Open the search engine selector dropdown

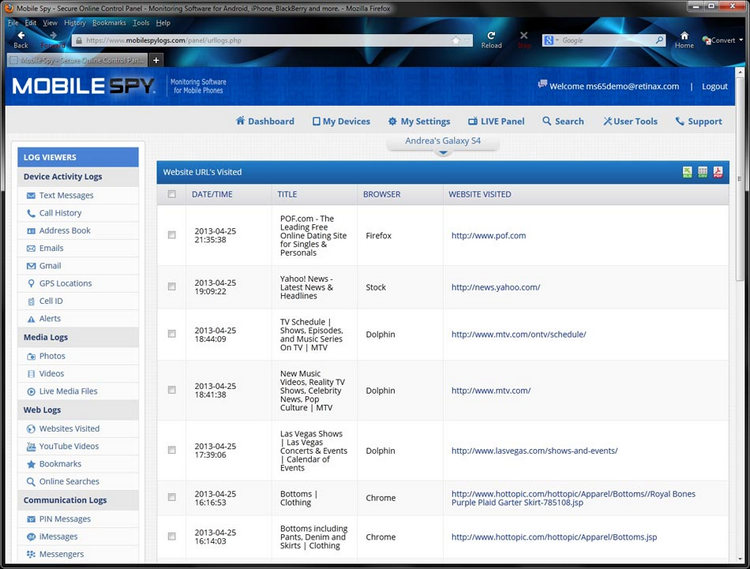(551, 40)
